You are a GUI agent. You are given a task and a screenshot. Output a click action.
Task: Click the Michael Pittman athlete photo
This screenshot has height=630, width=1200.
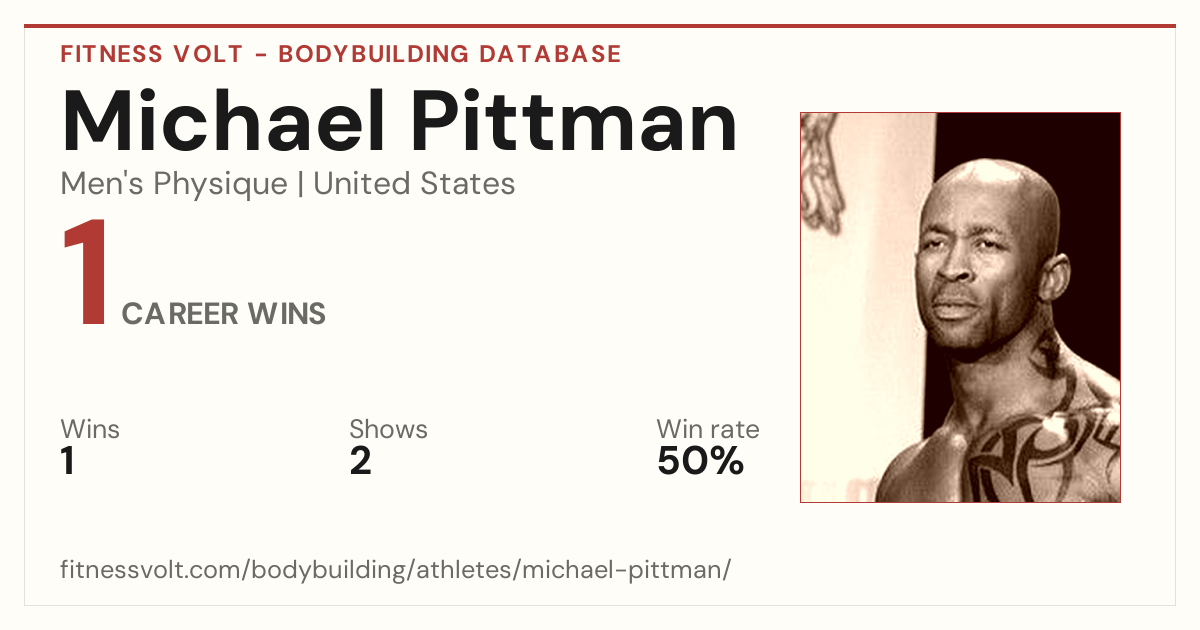point(960,307)
